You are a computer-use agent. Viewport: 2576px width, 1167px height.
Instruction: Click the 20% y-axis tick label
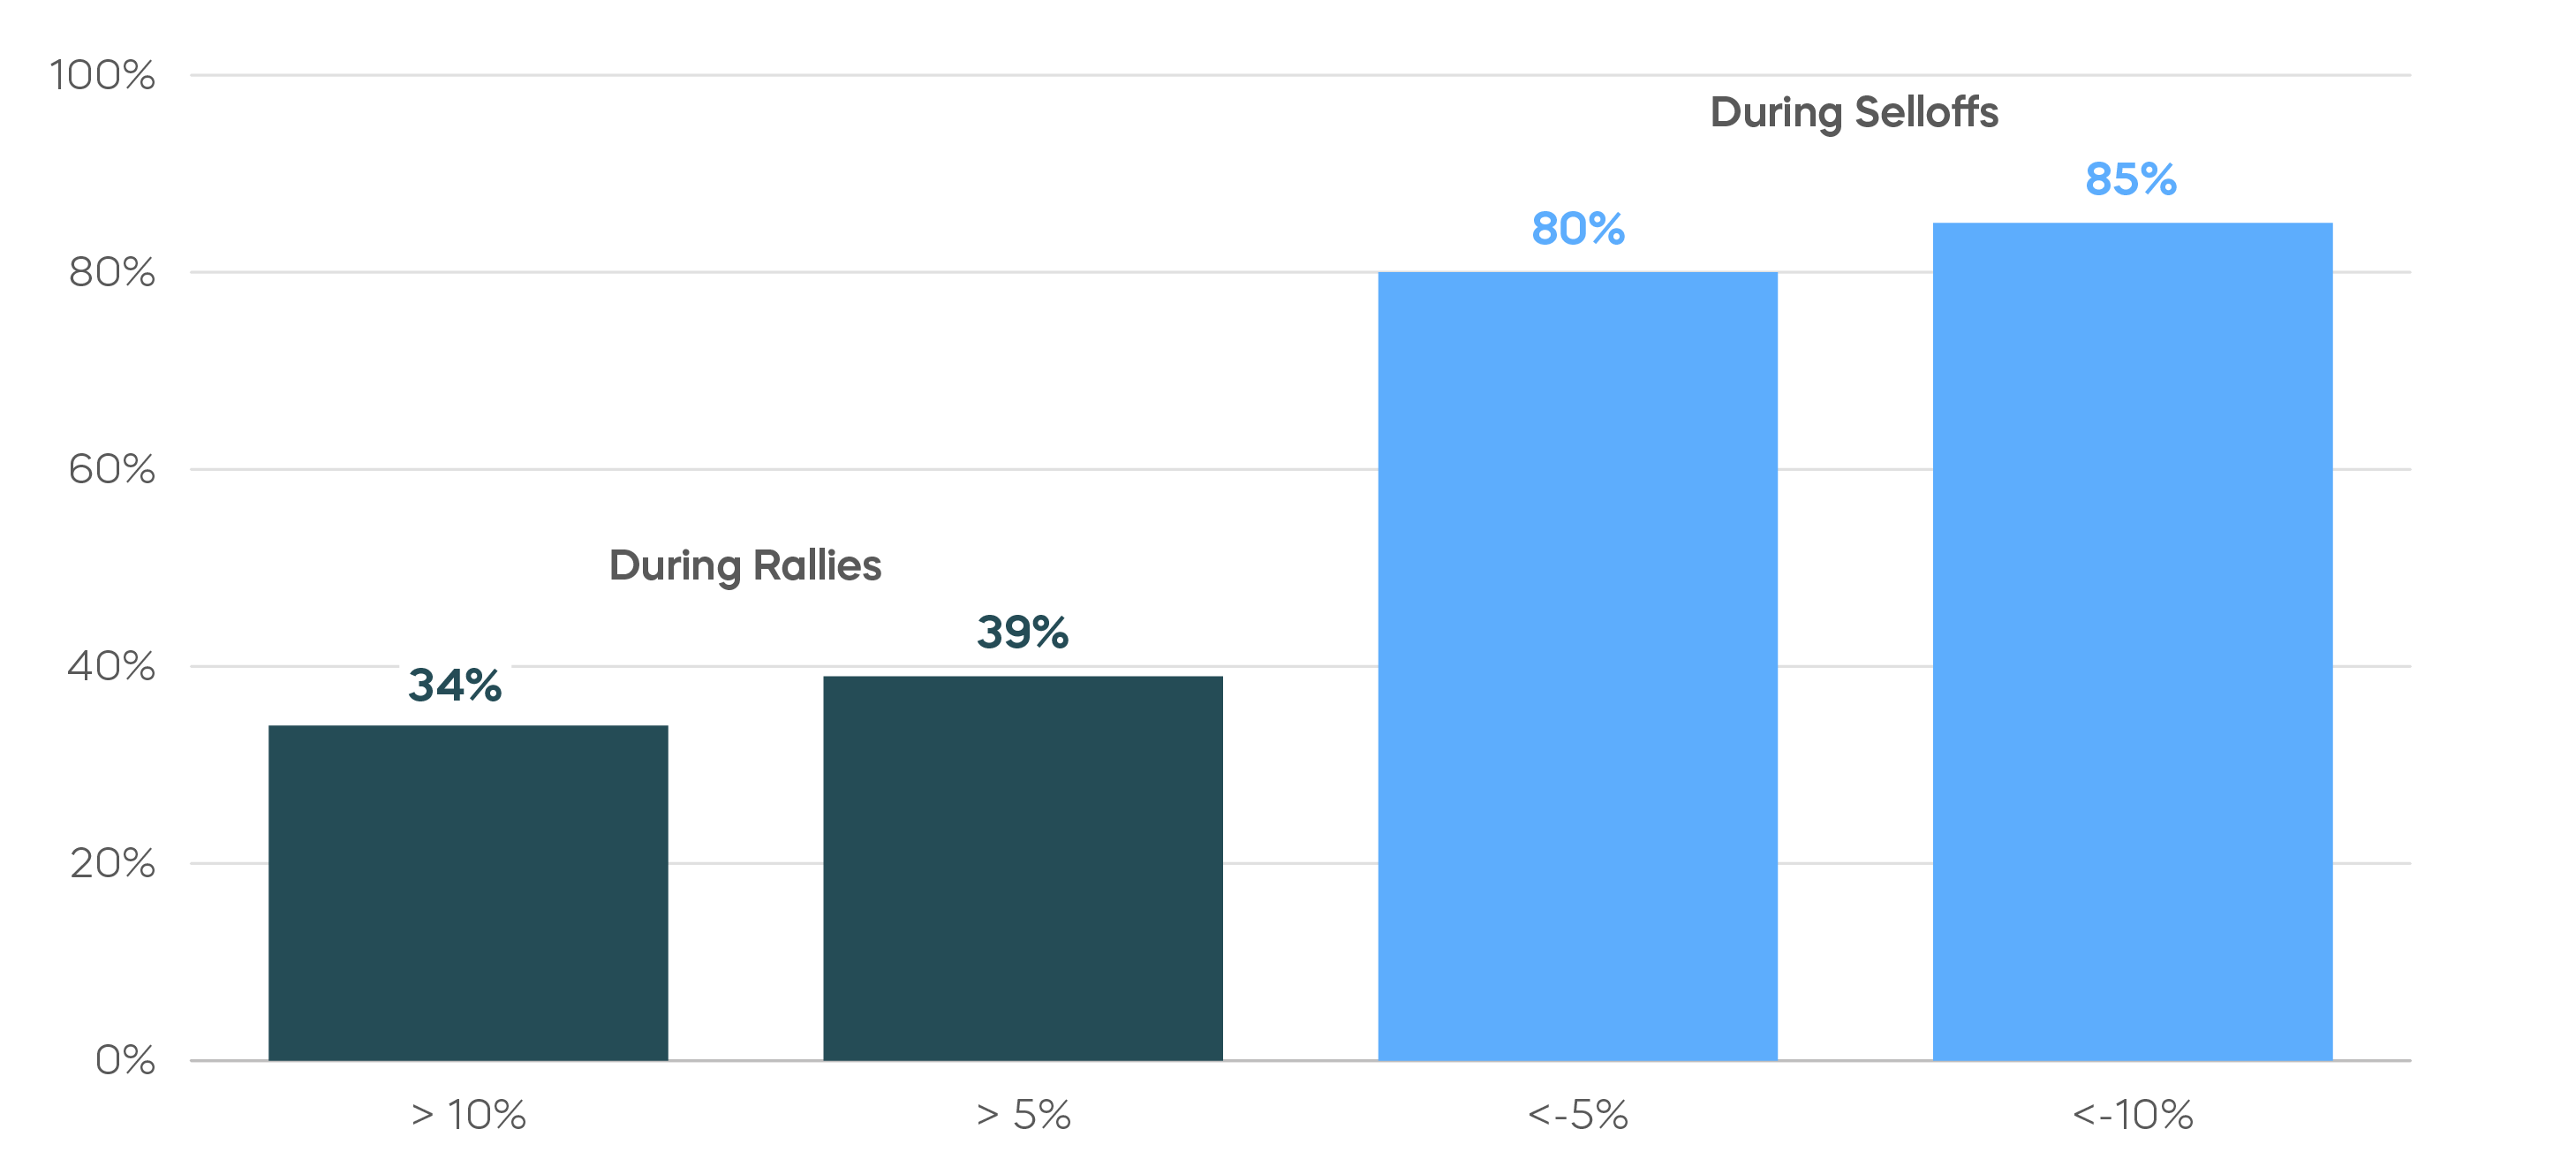113,863
